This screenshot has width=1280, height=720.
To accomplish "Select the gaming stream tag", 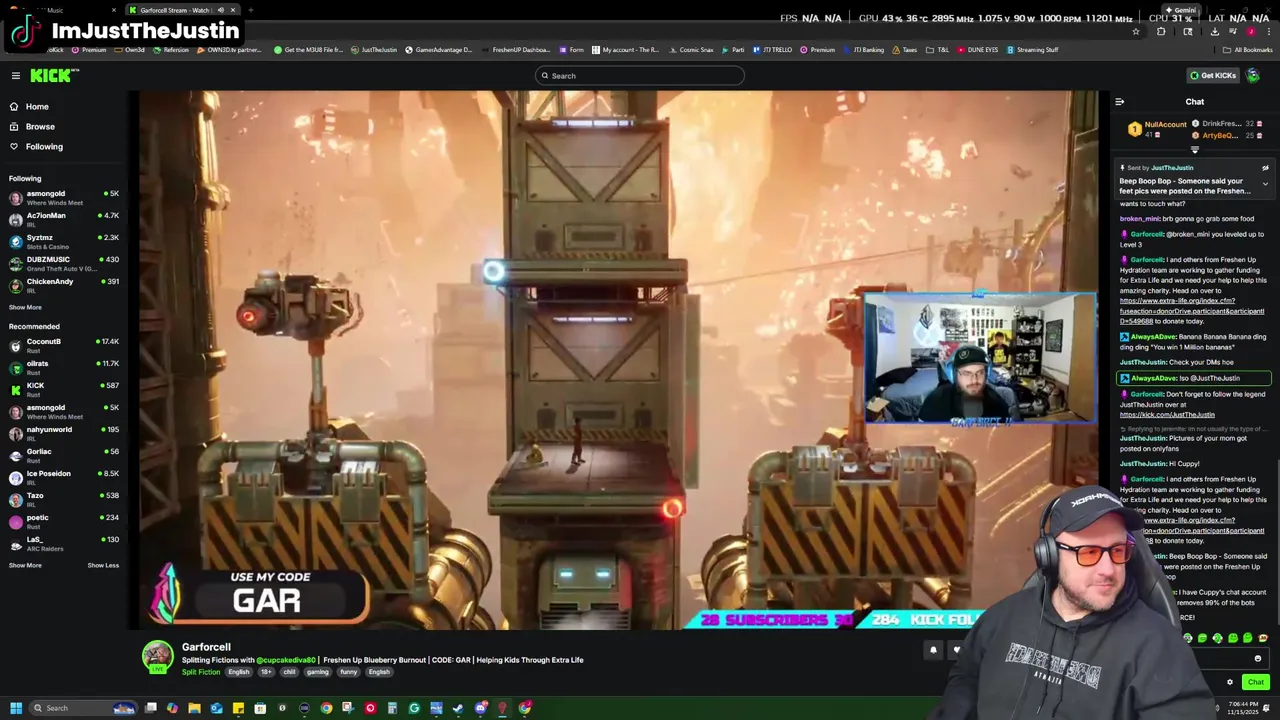I will point(317,672).
